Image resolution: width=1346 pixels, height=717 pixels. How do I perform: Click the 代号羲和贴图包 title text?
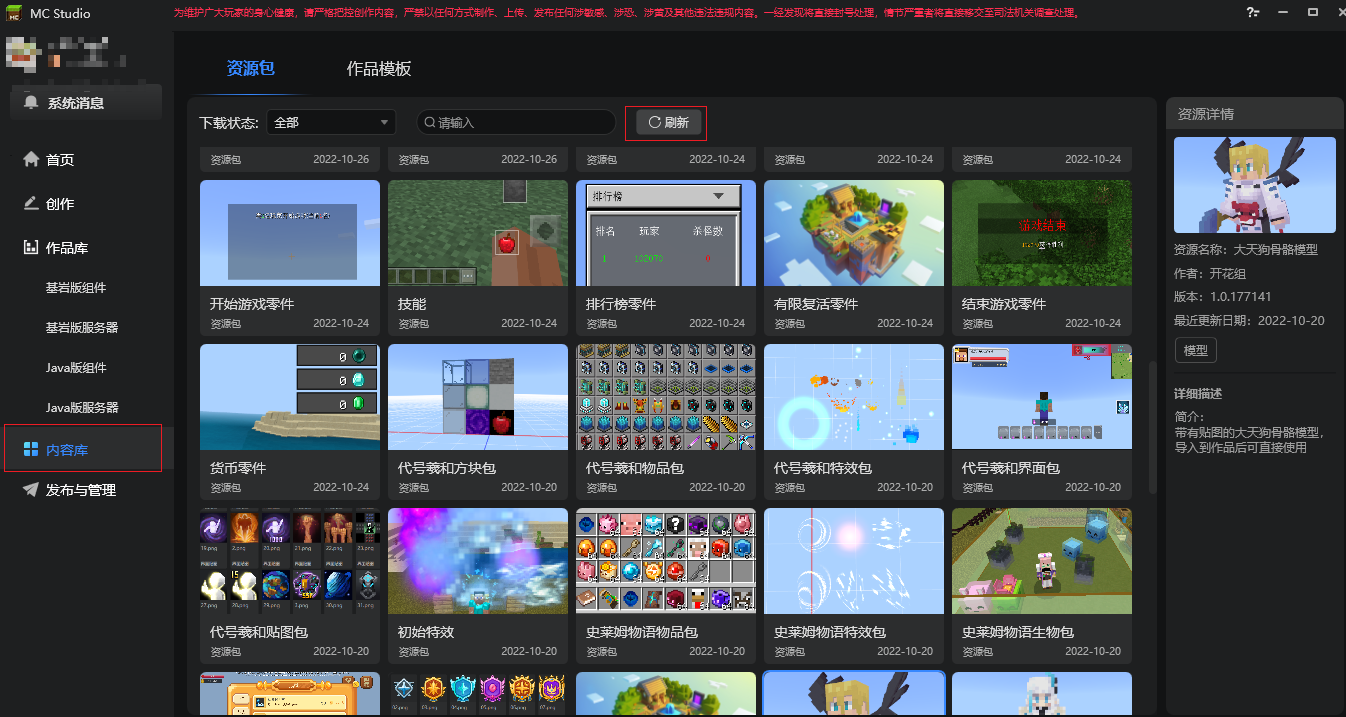pyautogui.click(x=259, y=632)
